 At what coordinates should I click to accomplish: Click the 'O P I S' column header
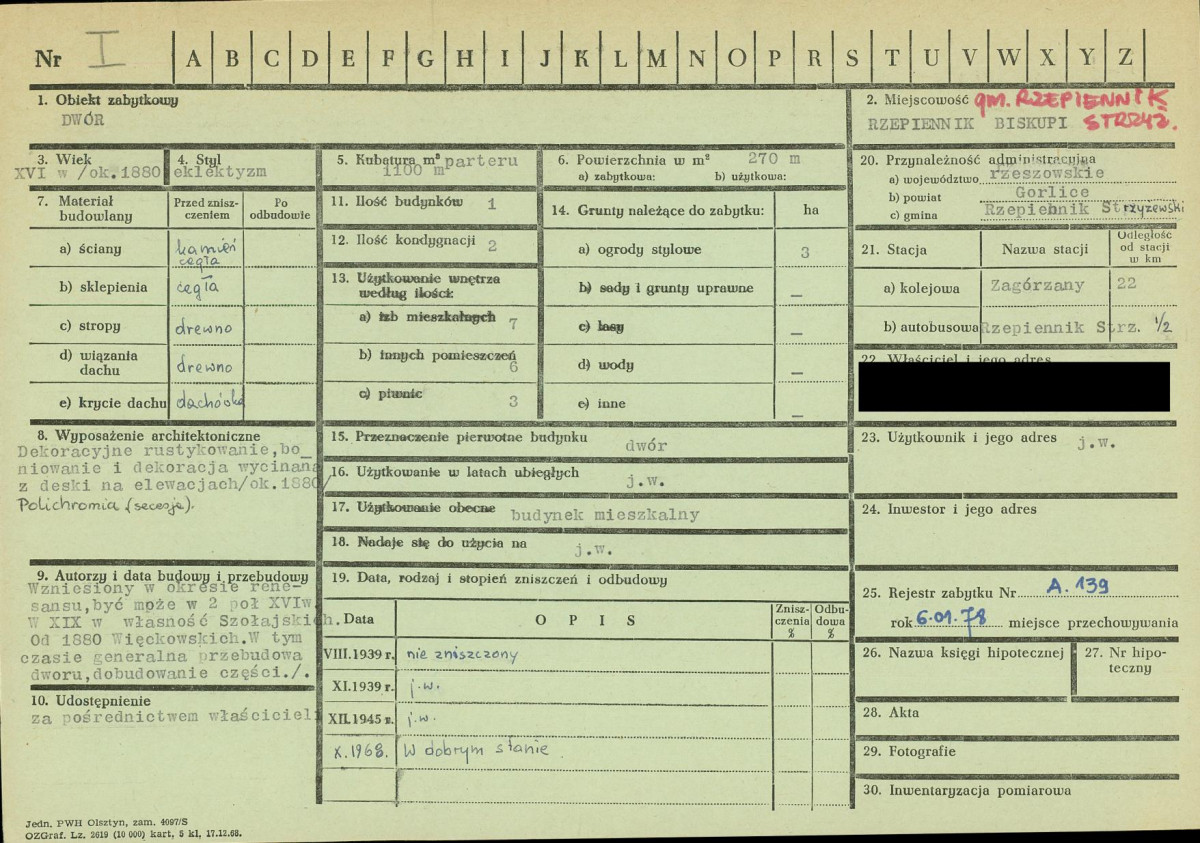585,620
